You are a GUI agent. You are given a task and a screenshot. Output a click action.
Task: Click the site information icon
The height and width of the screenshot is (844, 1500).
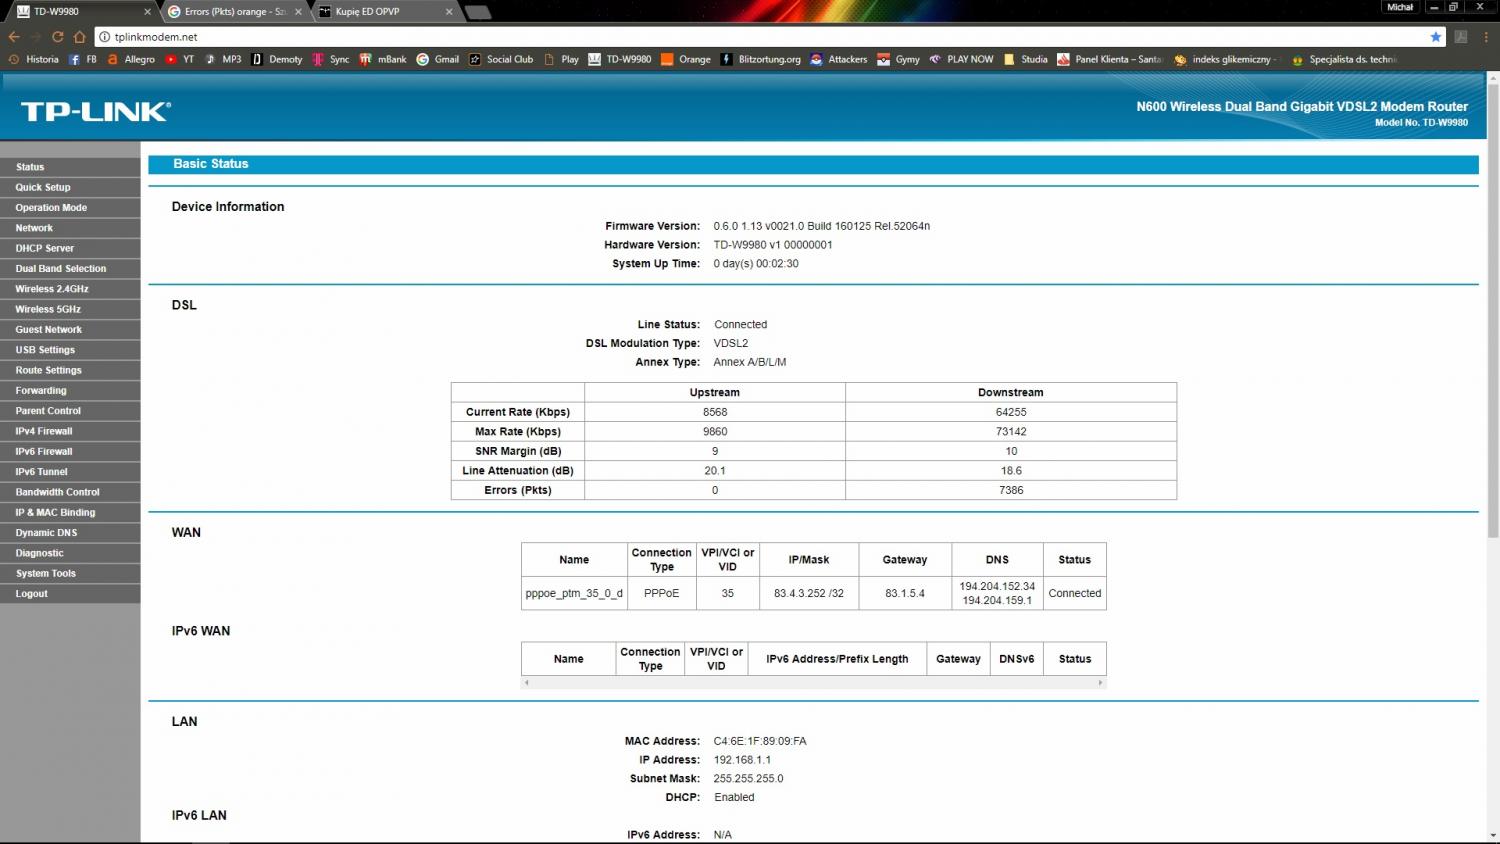(x=103, y=37)
